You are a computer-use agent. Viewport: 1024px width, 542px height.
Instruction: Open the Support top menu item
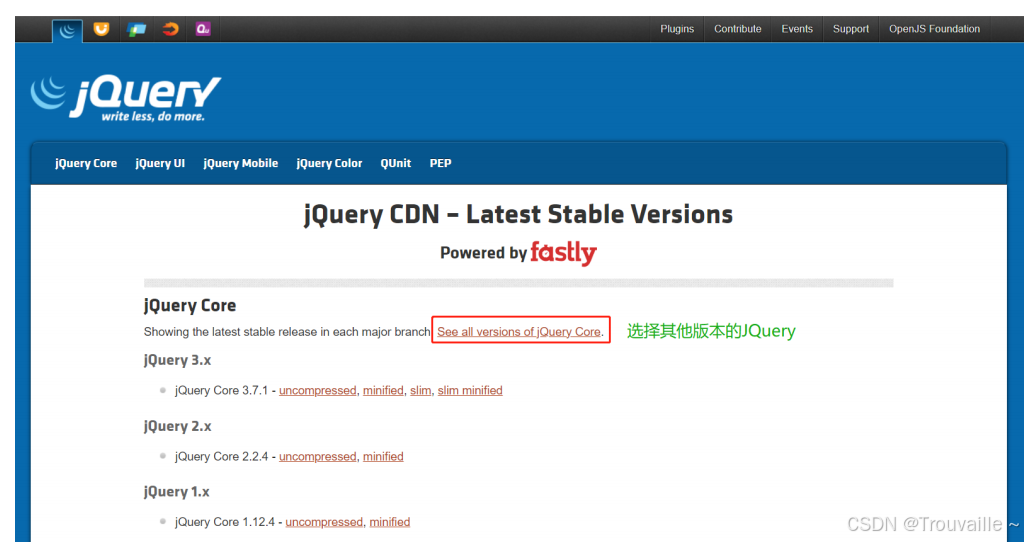850,29
